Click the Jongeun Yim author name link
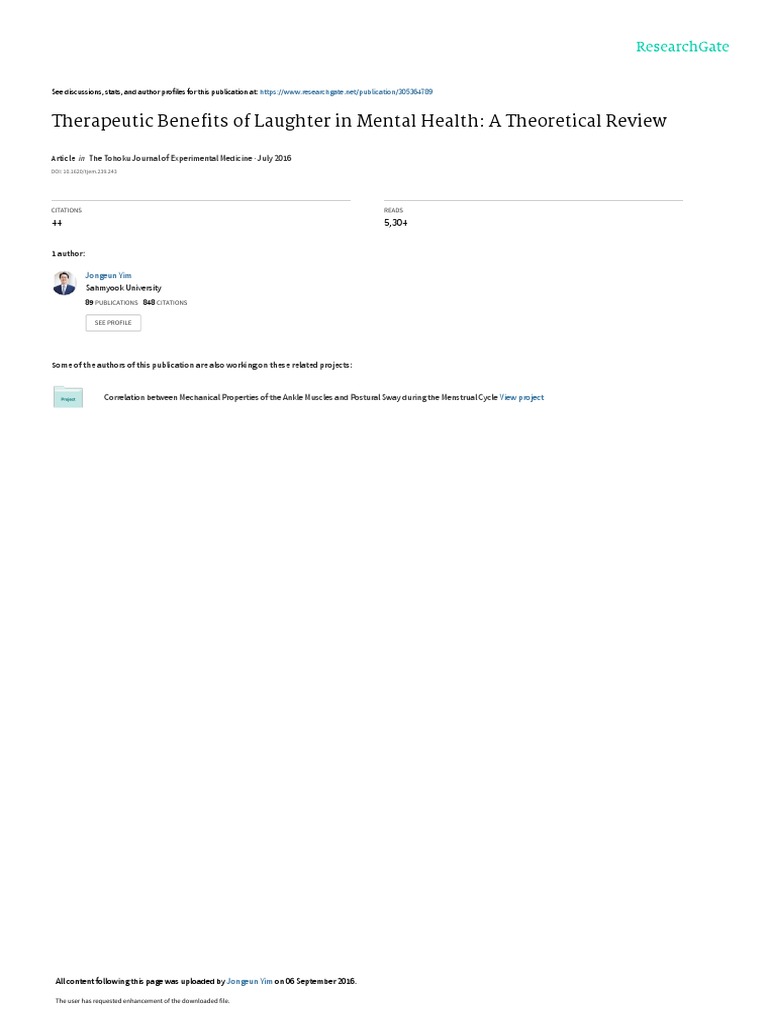768x1024 pixels. (x=108, y=276)
